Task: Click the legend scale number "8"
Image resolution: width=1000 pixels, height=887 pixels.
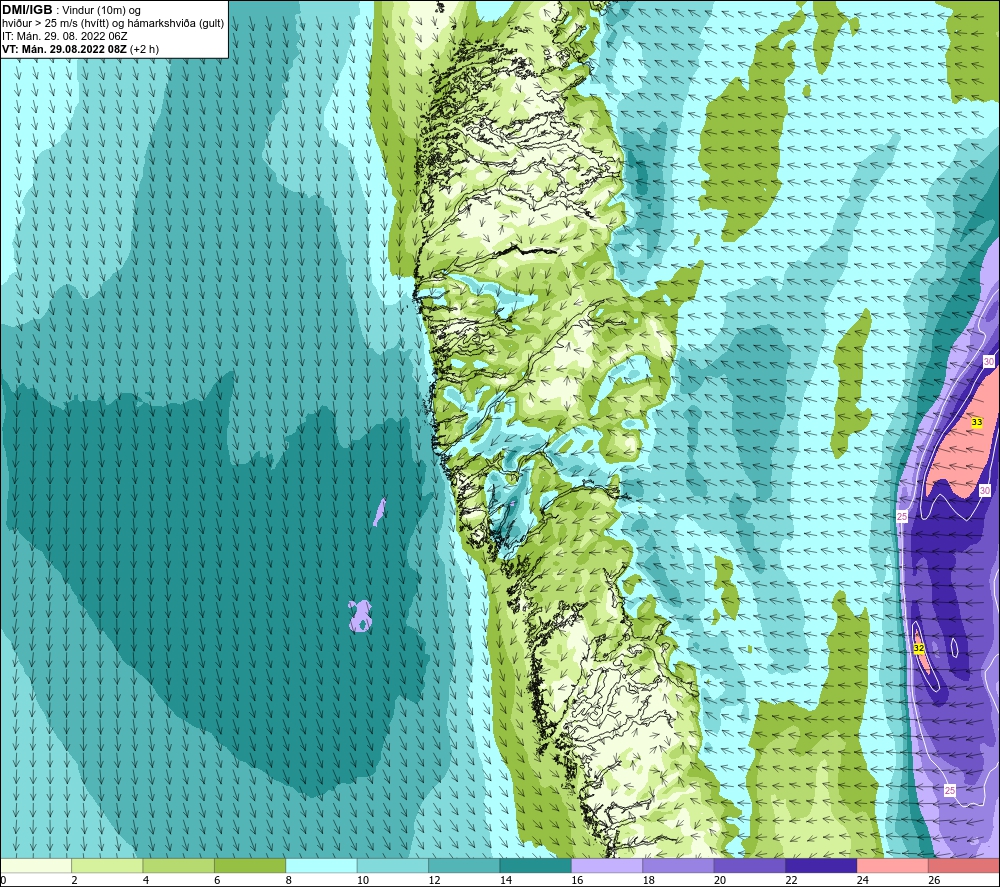Action: click(289, 881)
